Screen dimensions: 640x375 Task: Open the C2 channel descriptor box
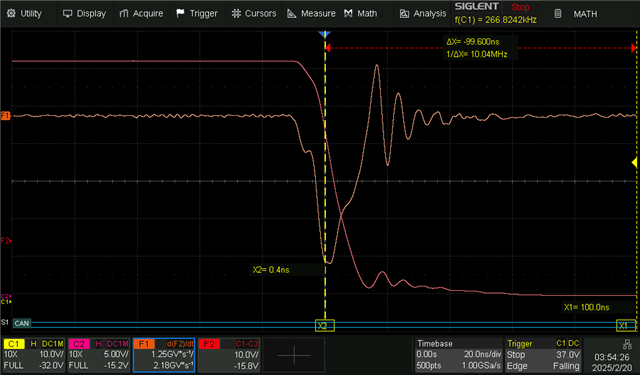pos(99,355)
